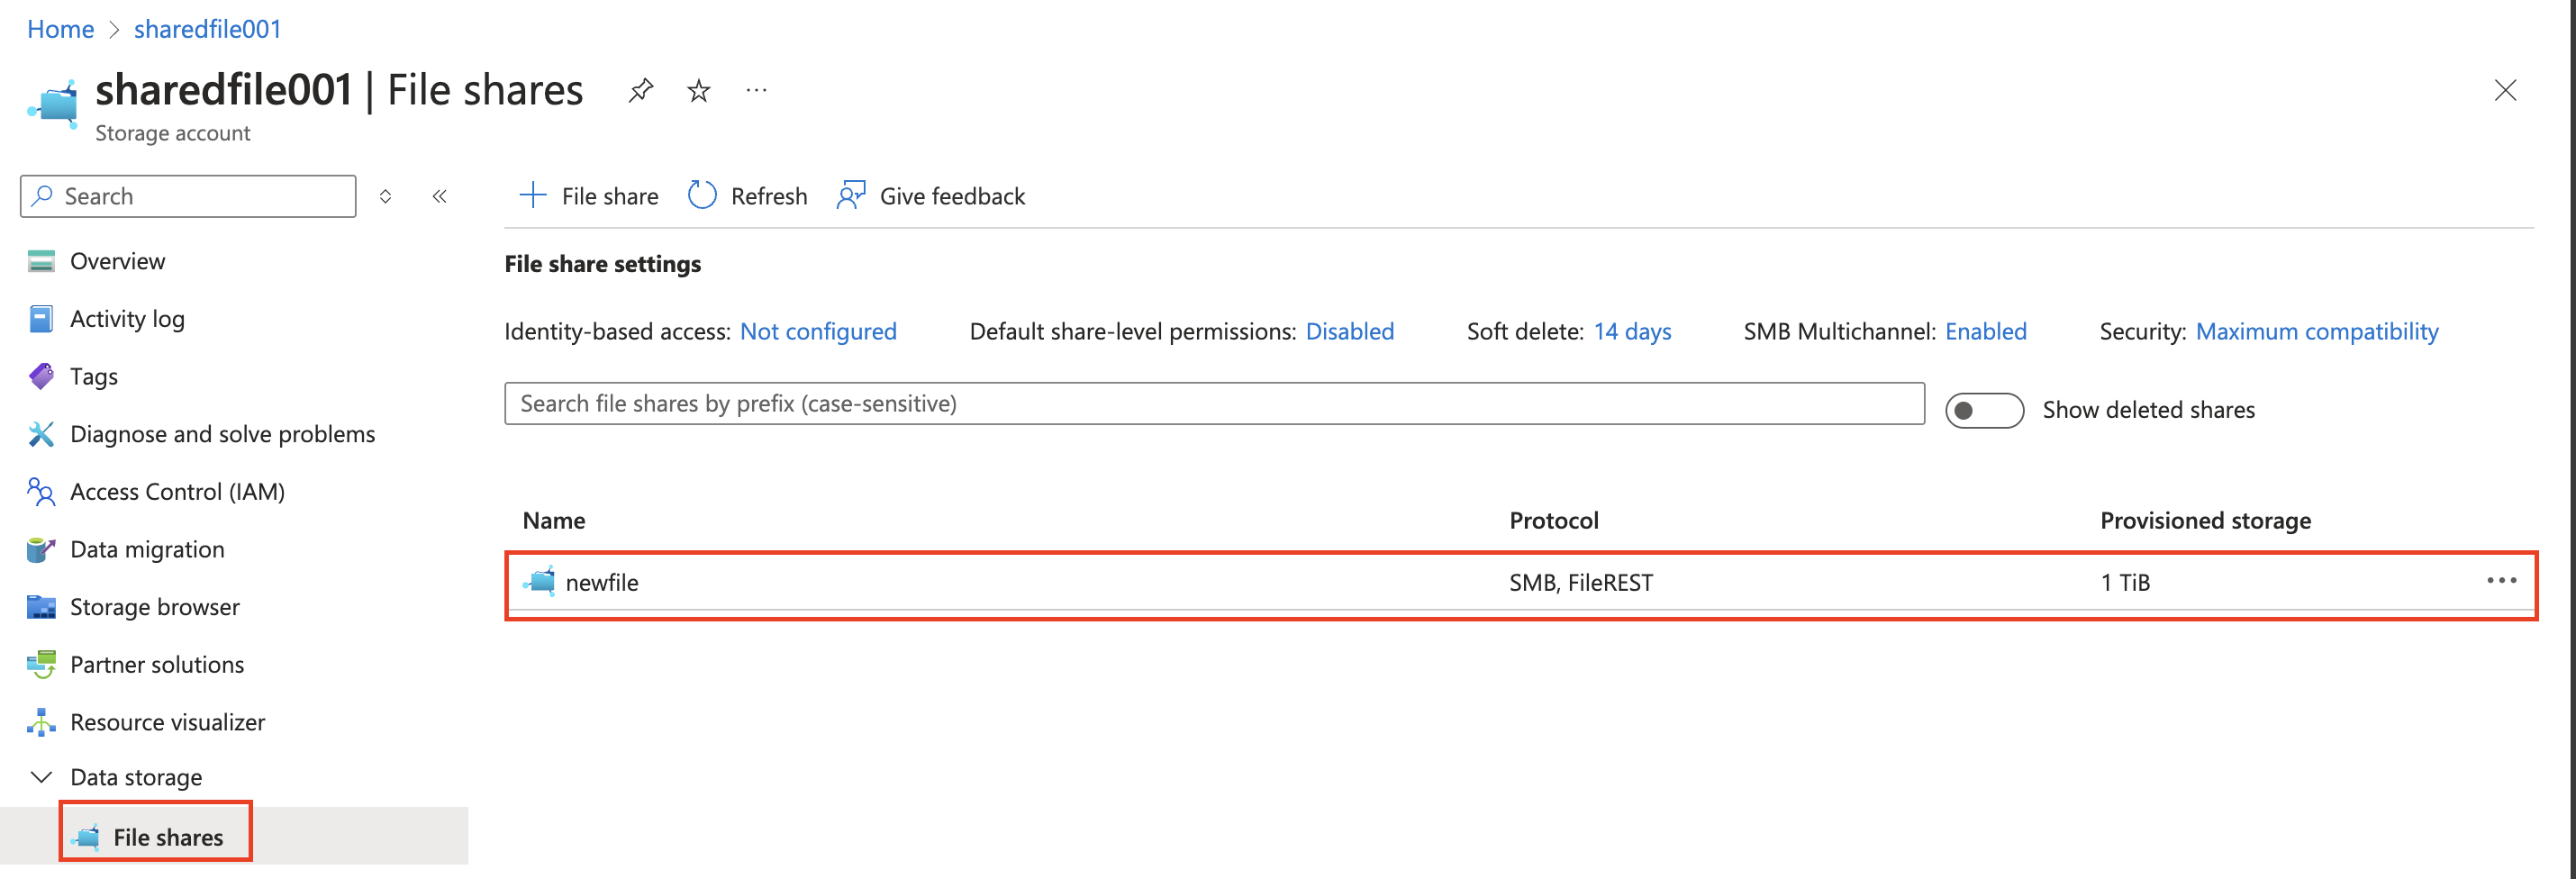Go to Diagnose and solve problems
This screenshot has width=2576, height=879.
(x=222, y=434)
